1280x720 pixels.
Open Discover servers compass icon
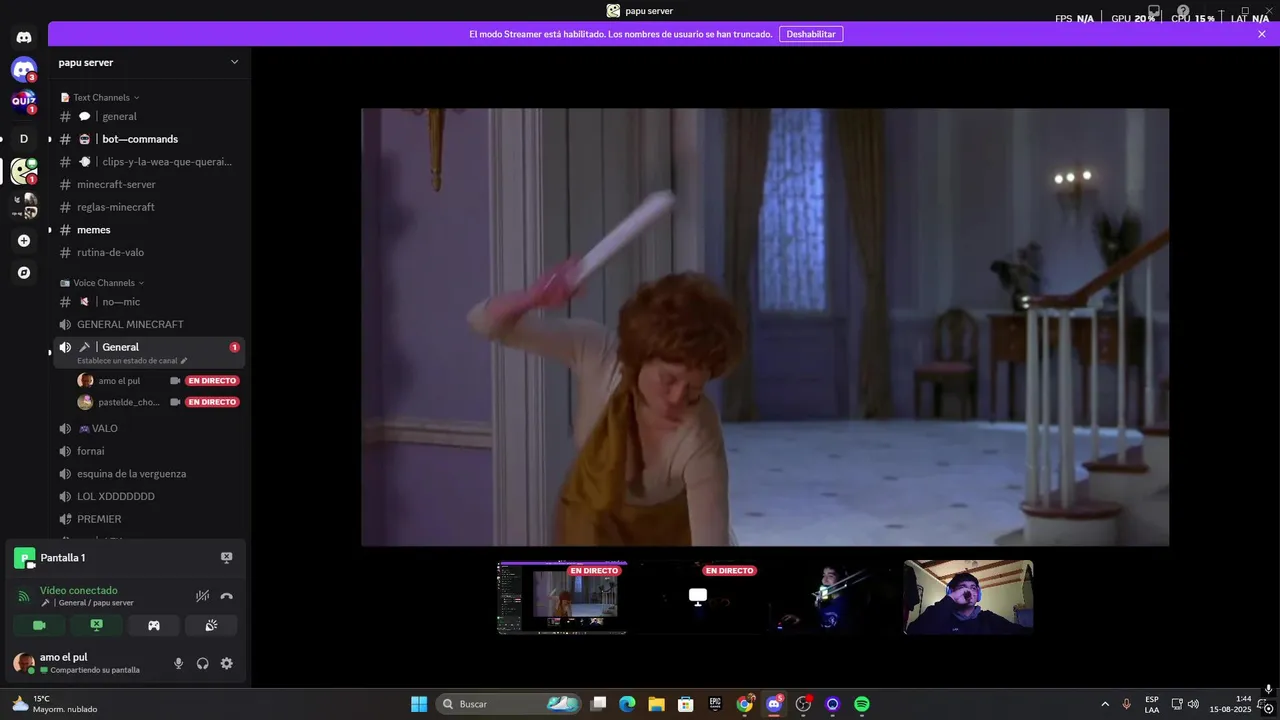tap(24, 272)
